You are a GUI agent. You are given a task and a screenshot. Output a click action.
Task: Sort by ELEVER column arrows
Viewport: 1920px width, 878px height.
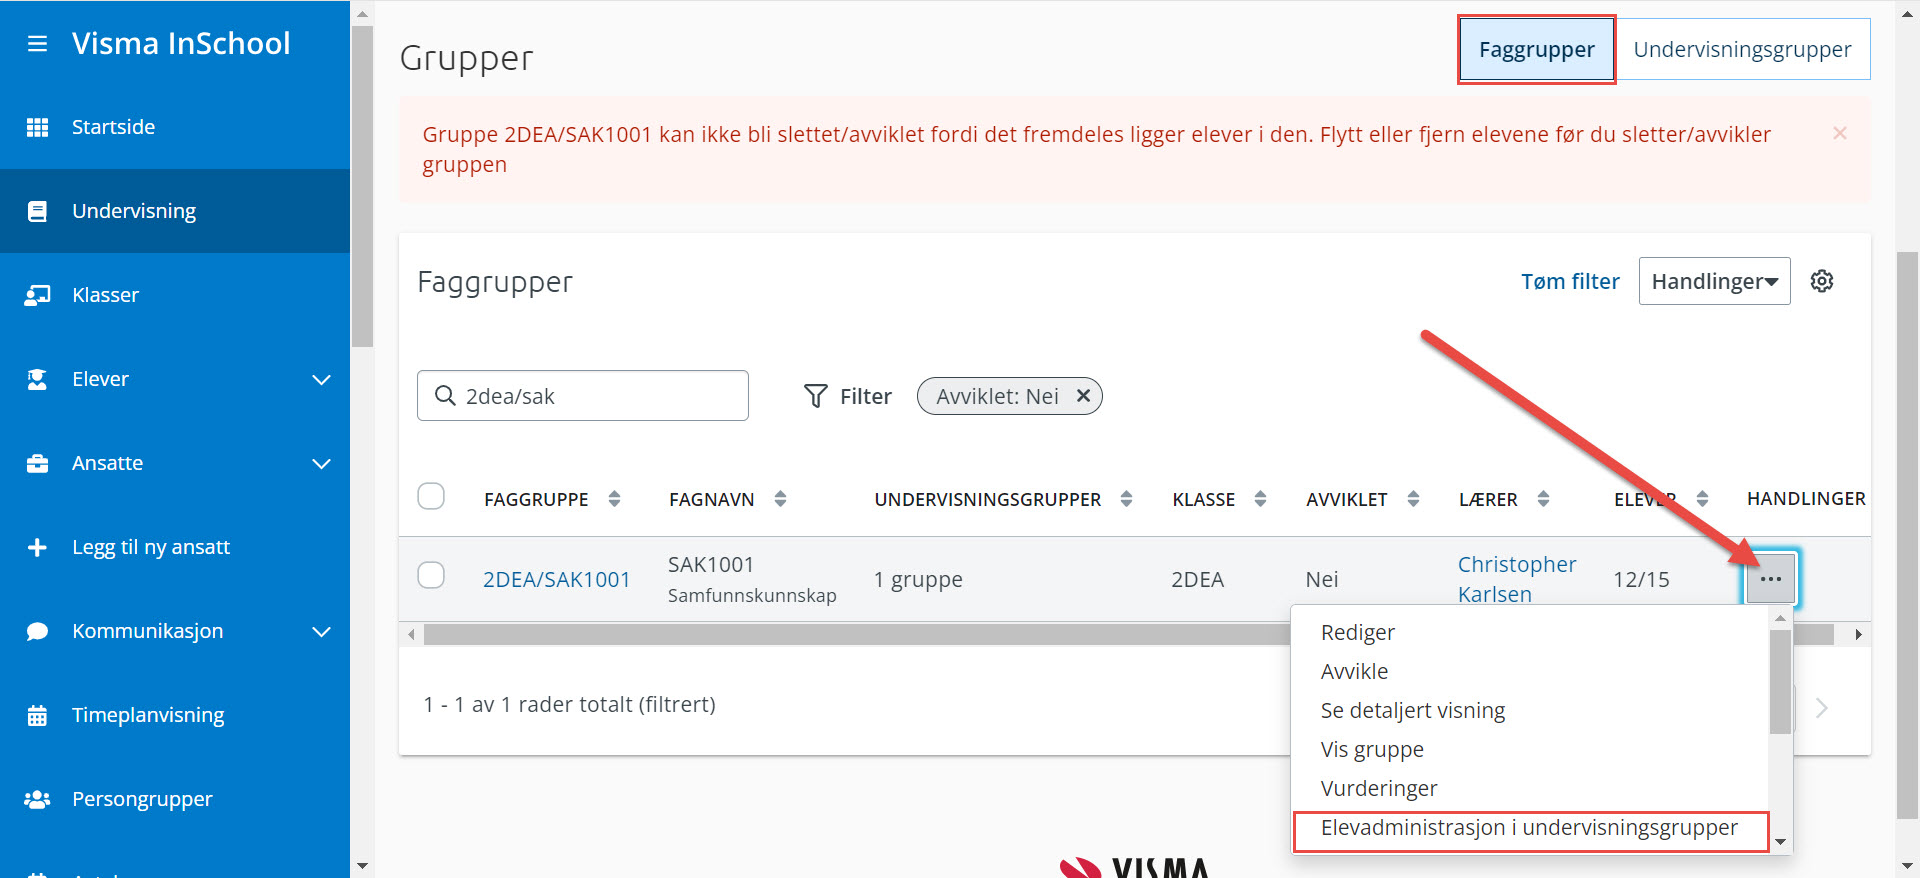tap(1702, 499)
